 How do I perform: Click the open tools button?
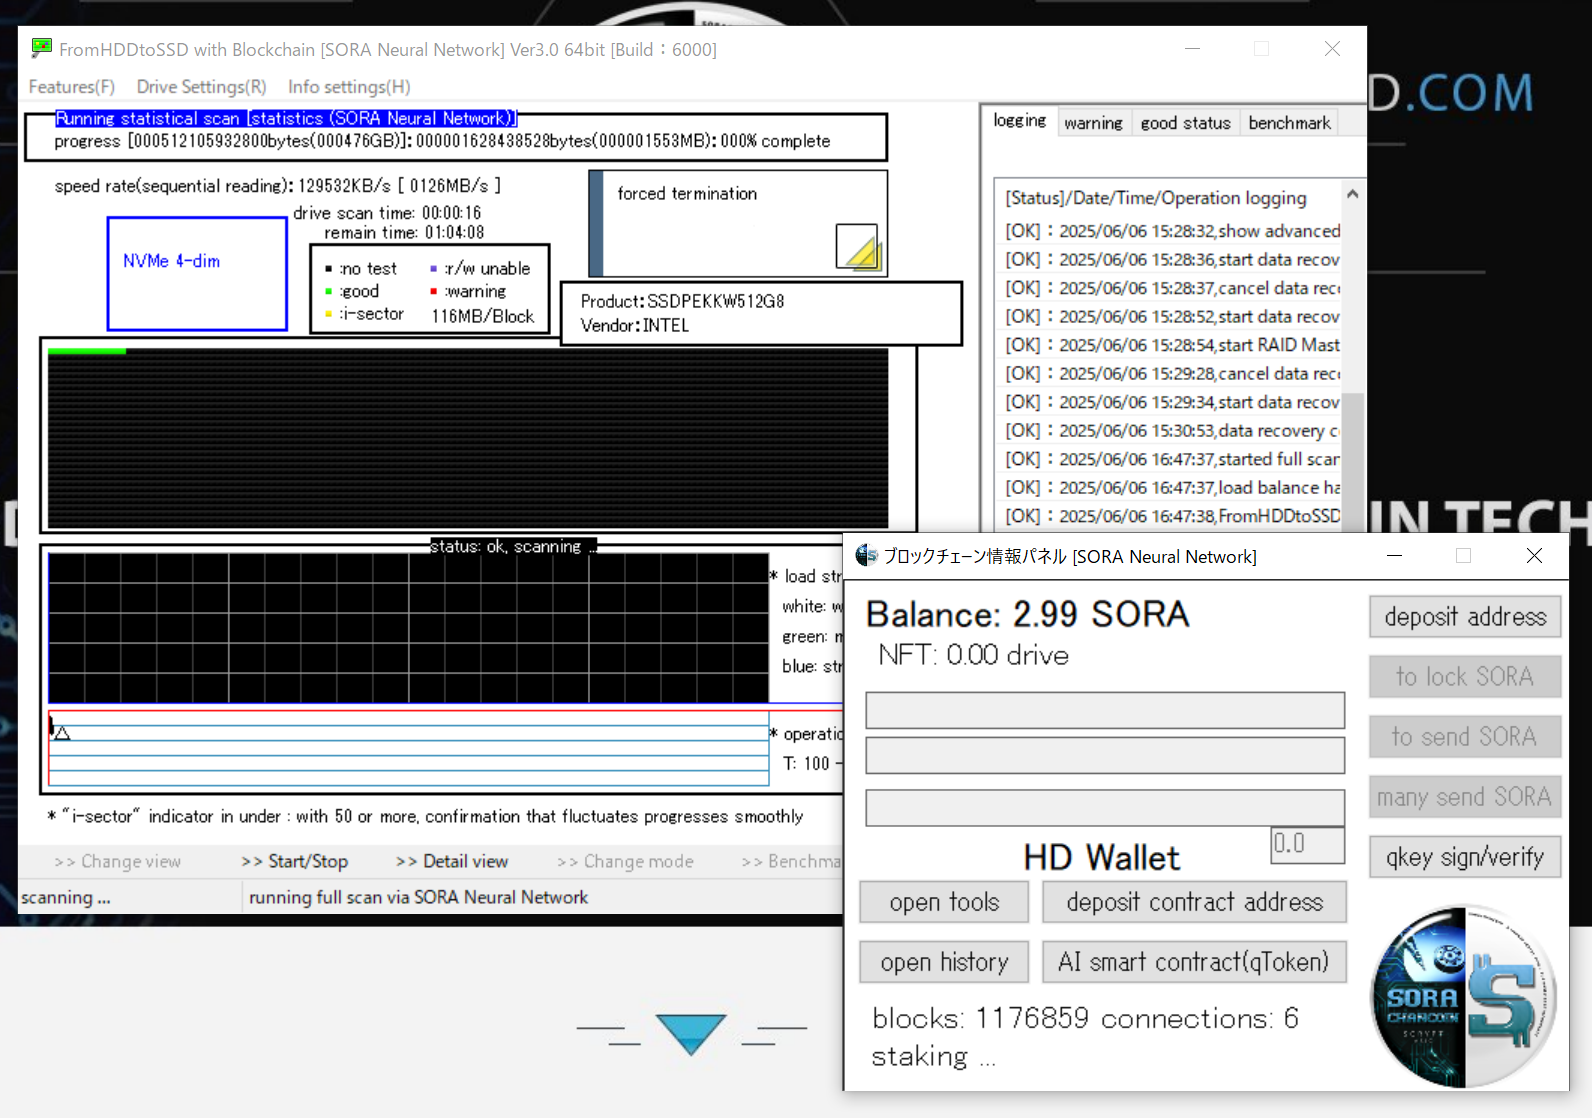click(944, 902)
